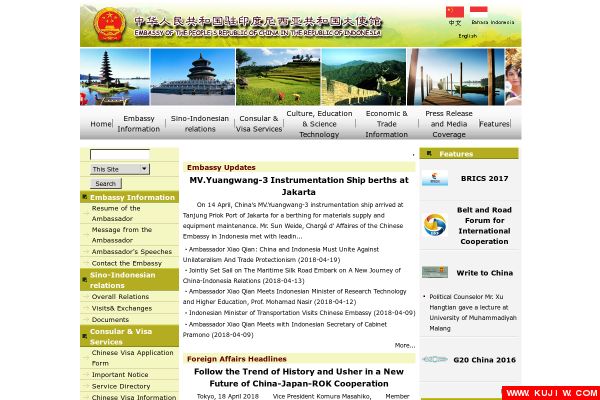Open Follow the Trend of History headline
Screen dimensions: 600x400
click(299, 377)
